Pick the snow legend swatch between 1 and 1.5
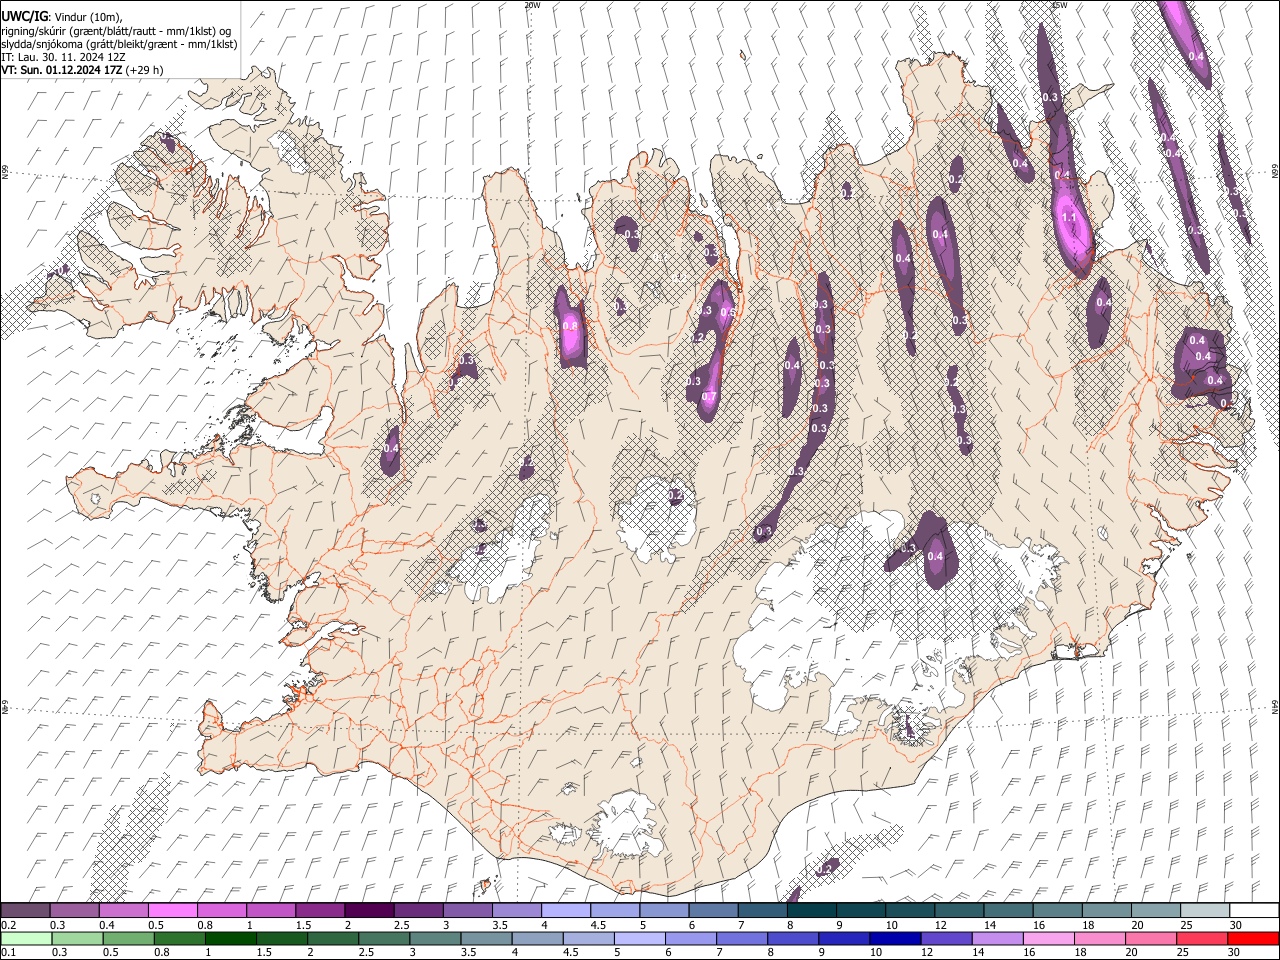The height and width of the screenshot is (960, 1280). (270, 910)
